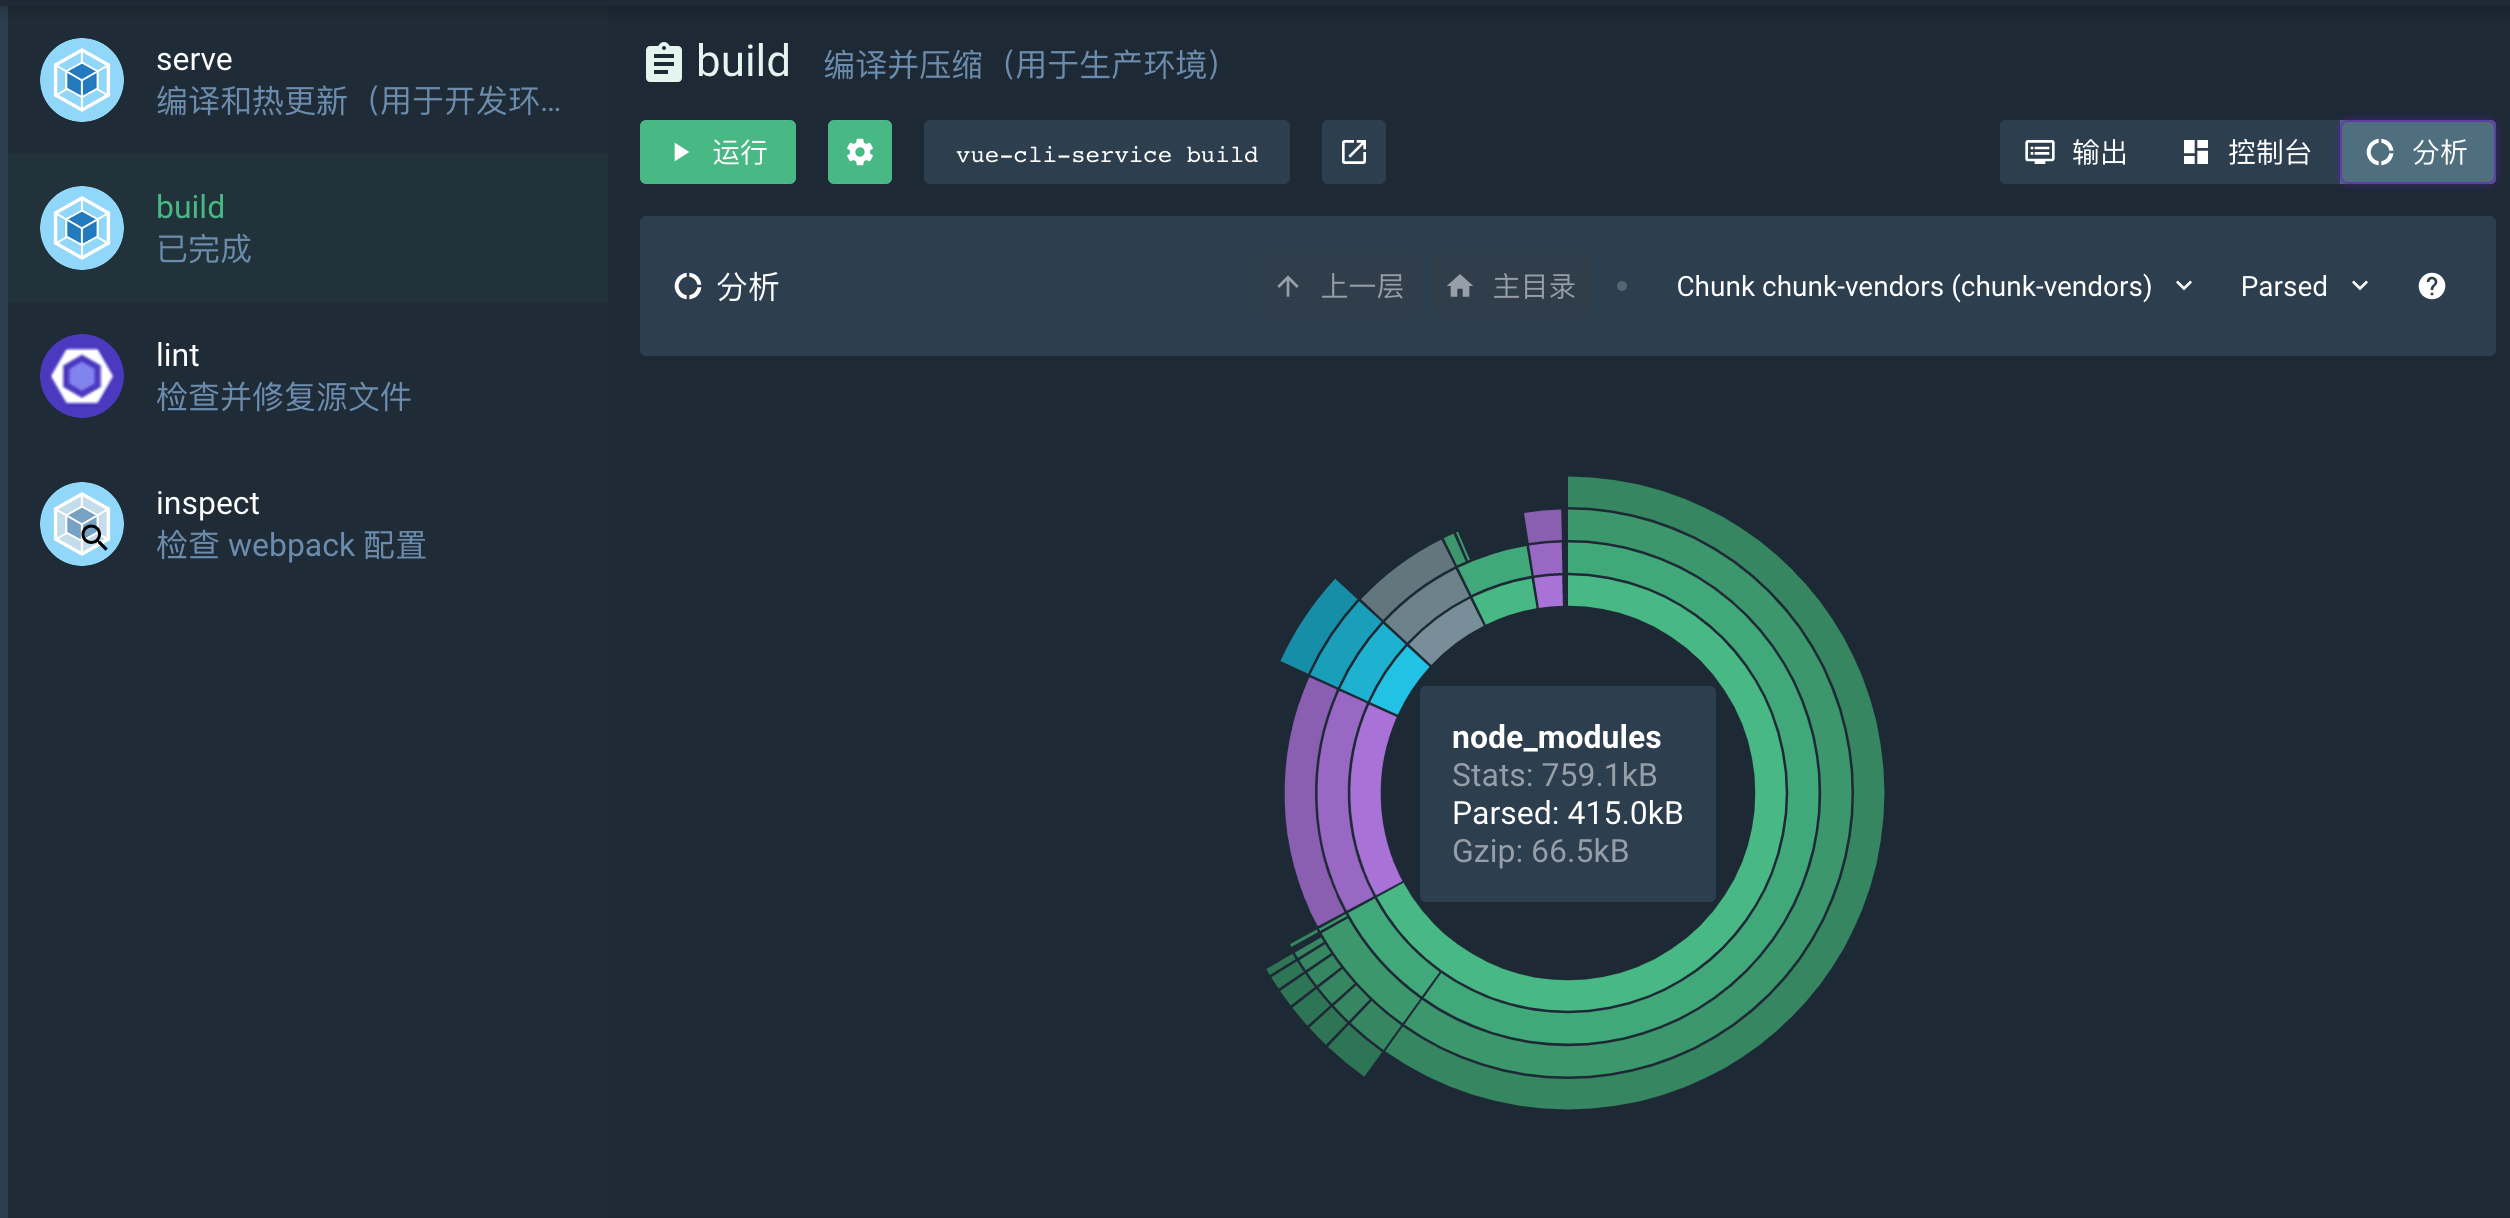The image size is (2510, 1218).
Task: Open task parameters with the gear icon
Action: 859,152
